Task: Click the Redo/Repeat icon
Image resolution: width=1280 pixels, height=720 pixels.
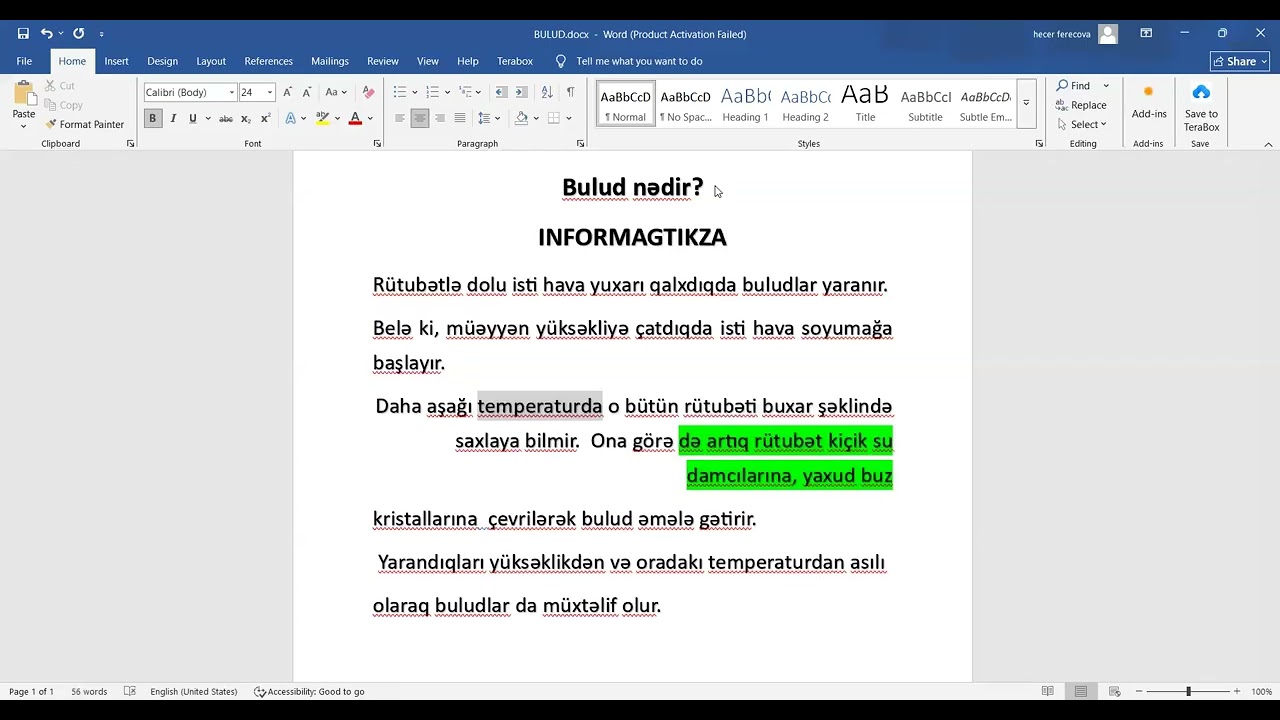Action: coord(79,34)
